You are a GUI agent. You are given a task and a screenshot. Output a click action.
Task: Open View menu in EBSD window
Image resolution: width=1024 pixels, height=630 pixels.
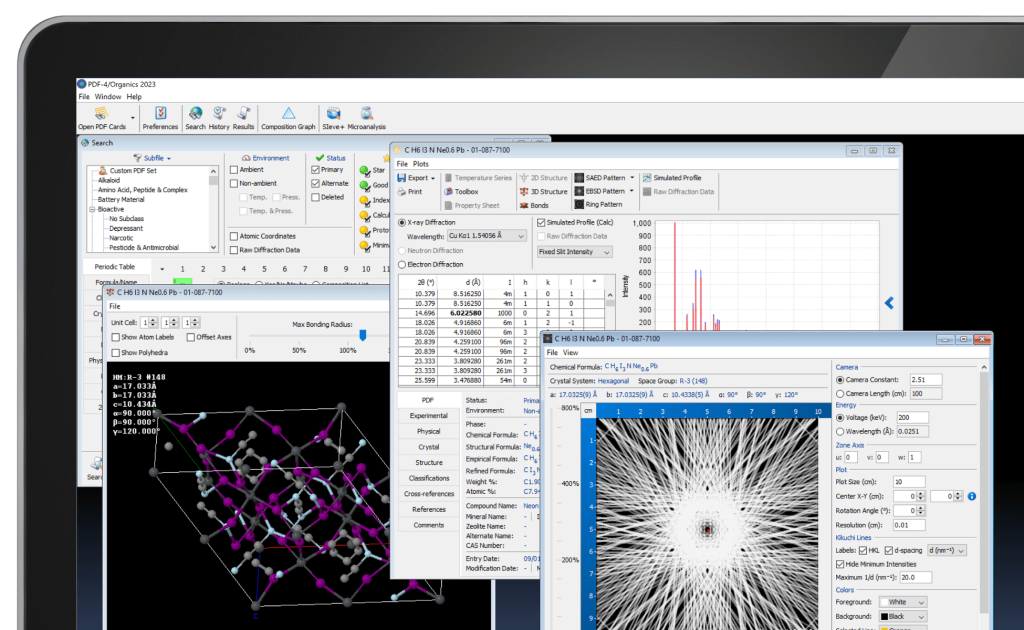pyautogui.click(x=570, y=353)
